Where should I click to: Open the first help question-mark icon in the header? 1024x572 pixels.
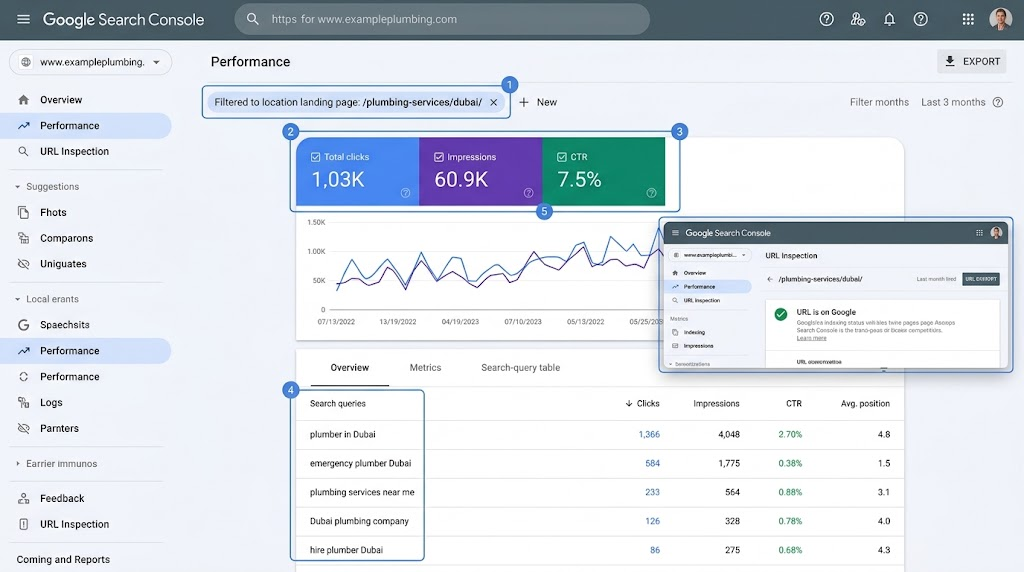pyautogui.click(x=826, y=19)
